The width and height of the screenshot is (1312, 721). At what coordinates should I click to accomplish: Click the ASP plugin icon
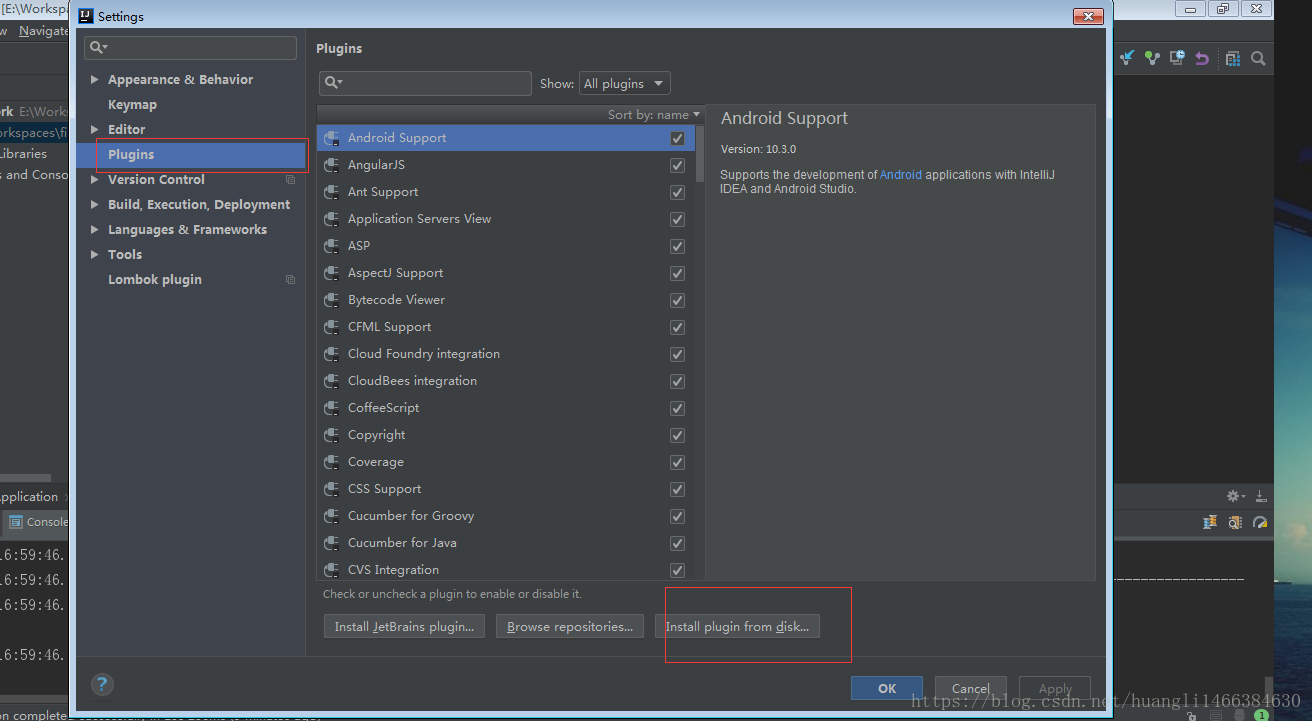tap(332, 246)
